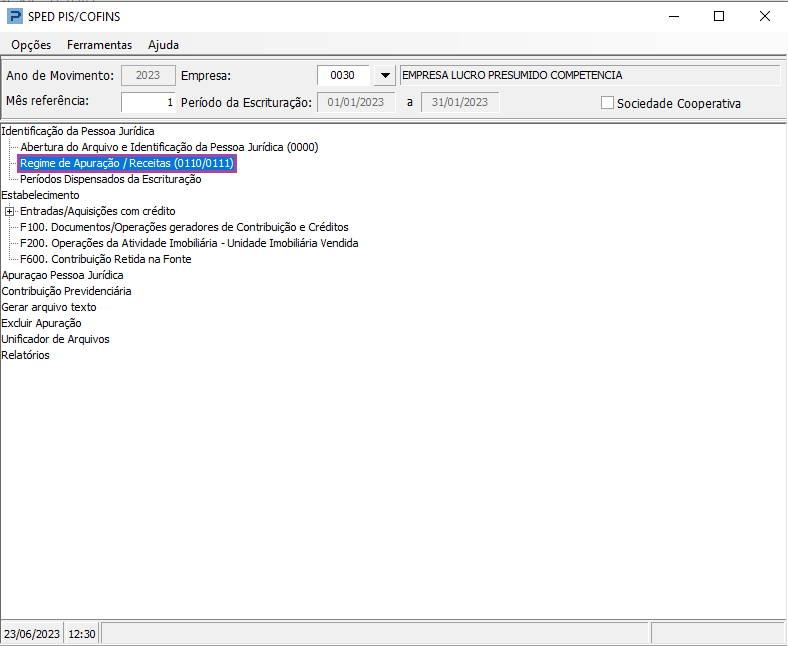Expand Entradas/Aquisições com crédito plus box
Viewport: 788px width, 646px height.
(x=10, y=212)
